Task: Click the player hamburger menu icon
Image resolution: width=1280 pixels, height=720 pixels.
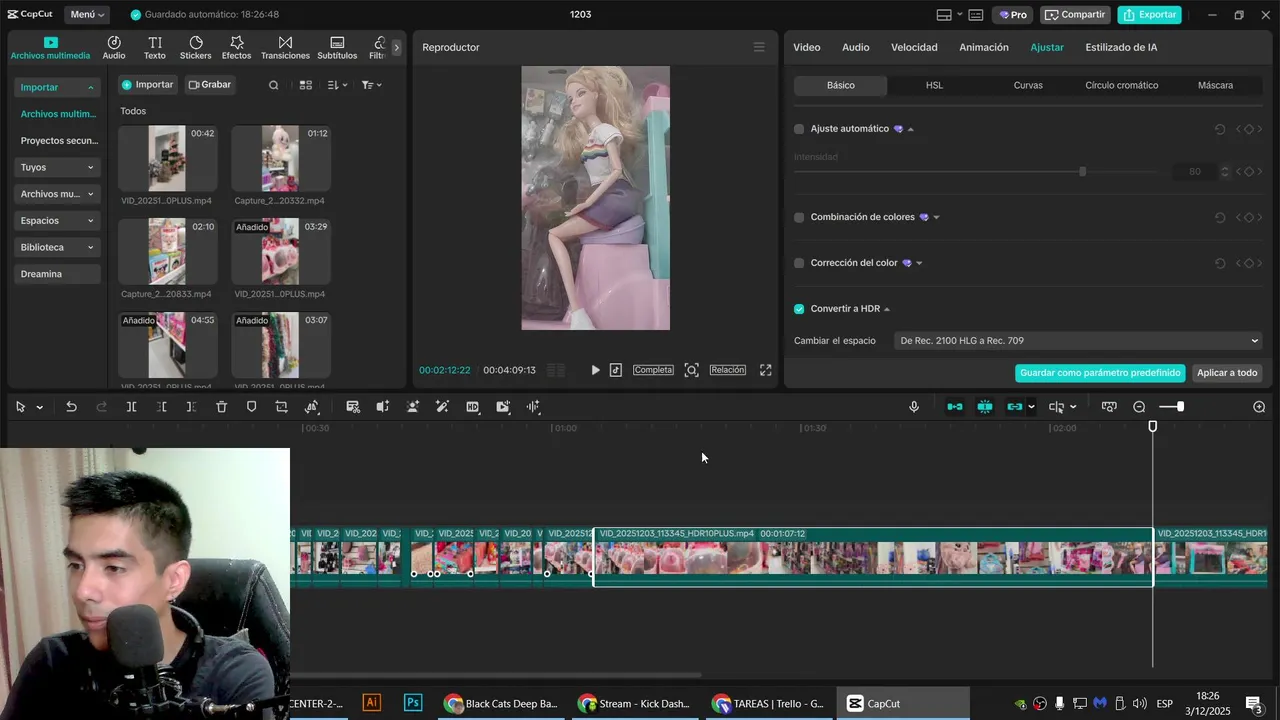Action: 759,47
